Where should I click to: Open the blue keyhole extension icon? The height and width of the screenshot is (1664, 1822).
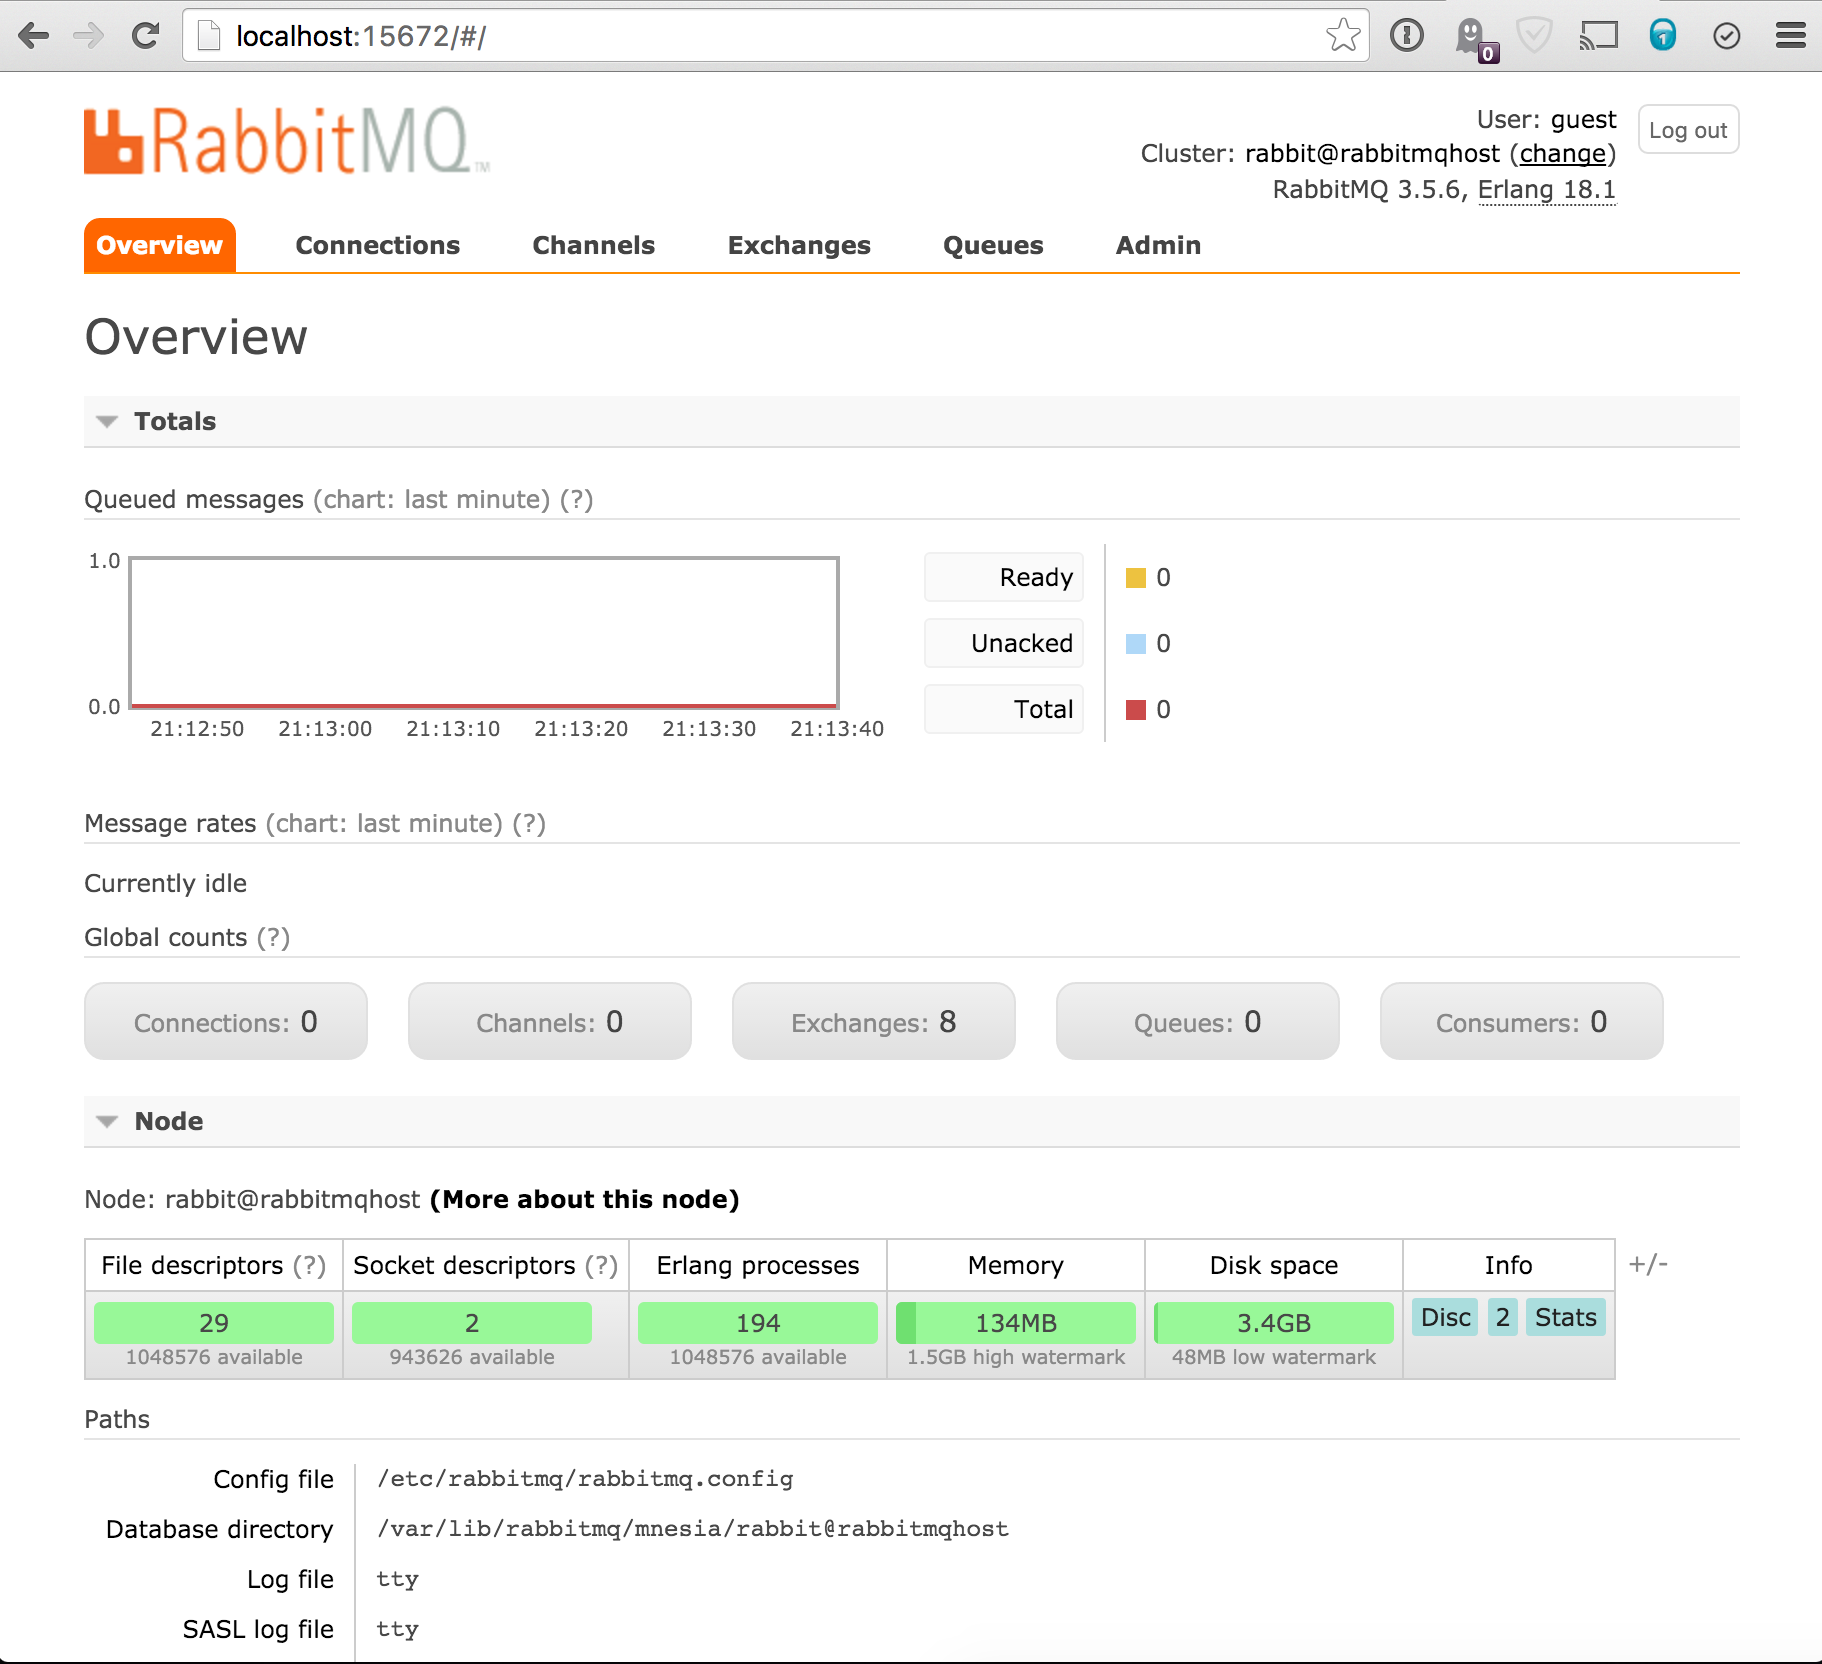click(x=1663, y=36)
